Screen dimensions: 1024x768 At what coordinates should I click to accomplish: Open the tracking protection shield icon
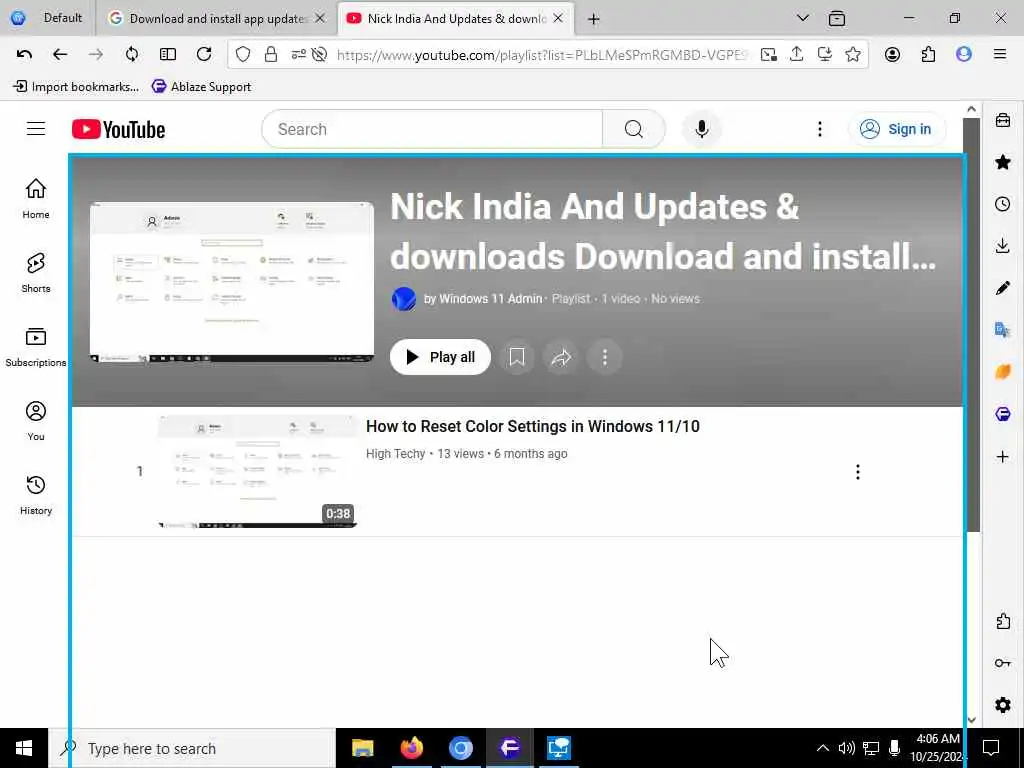click(x=243, y=55)
